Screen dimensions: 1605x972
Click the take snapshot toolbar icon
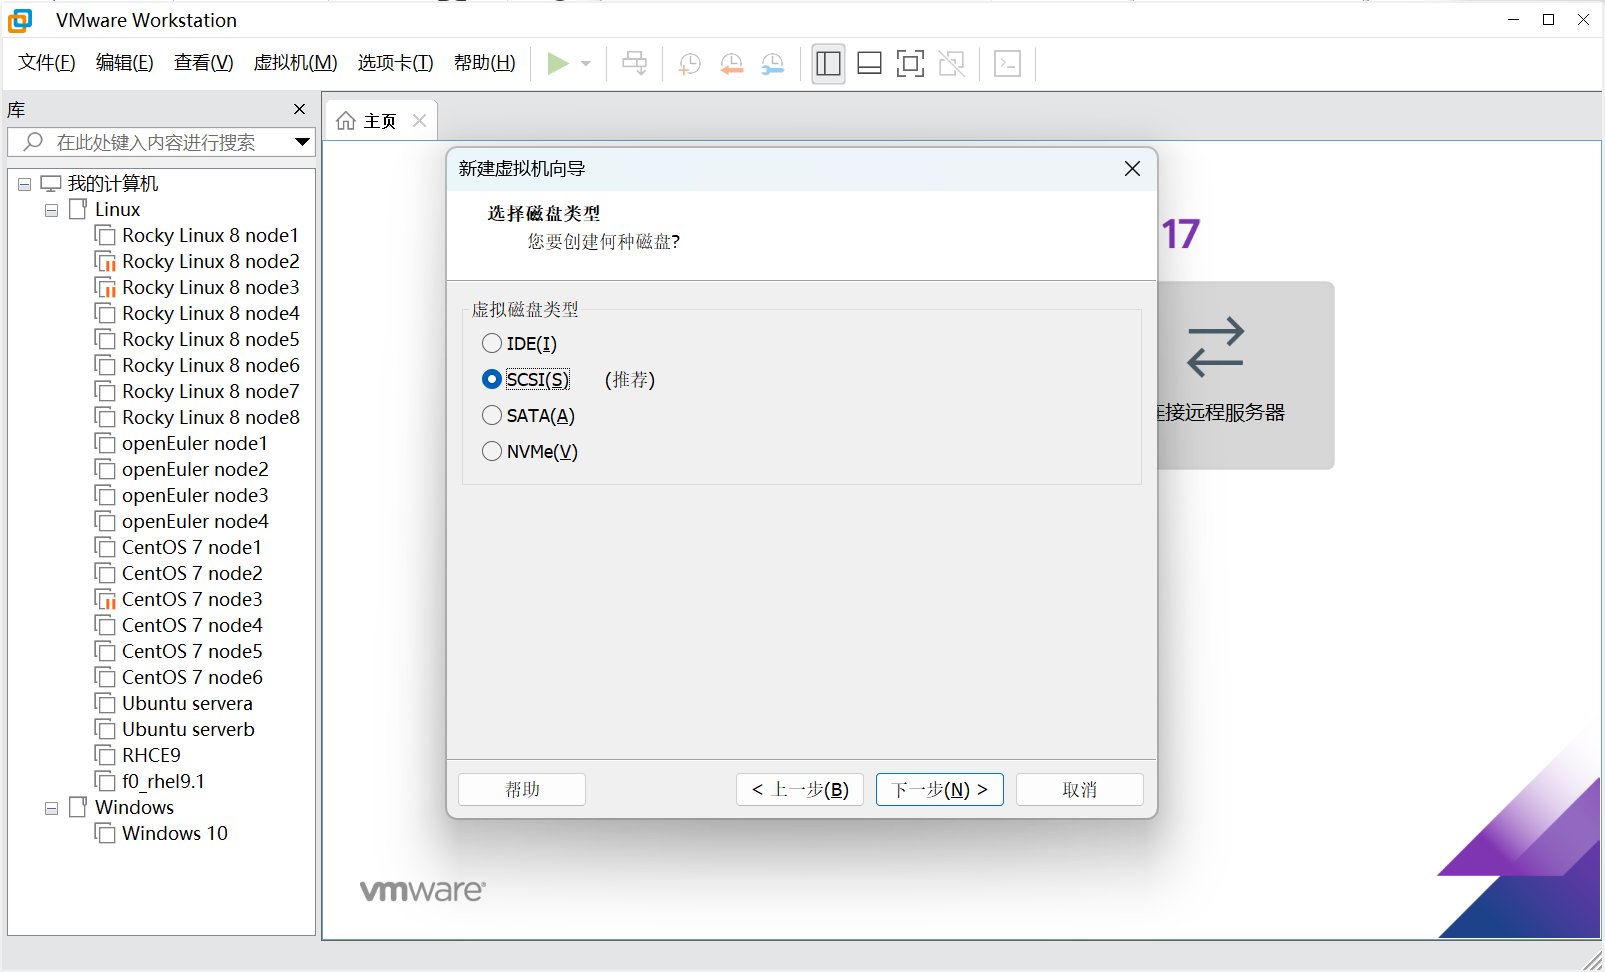tap(689, 64)
